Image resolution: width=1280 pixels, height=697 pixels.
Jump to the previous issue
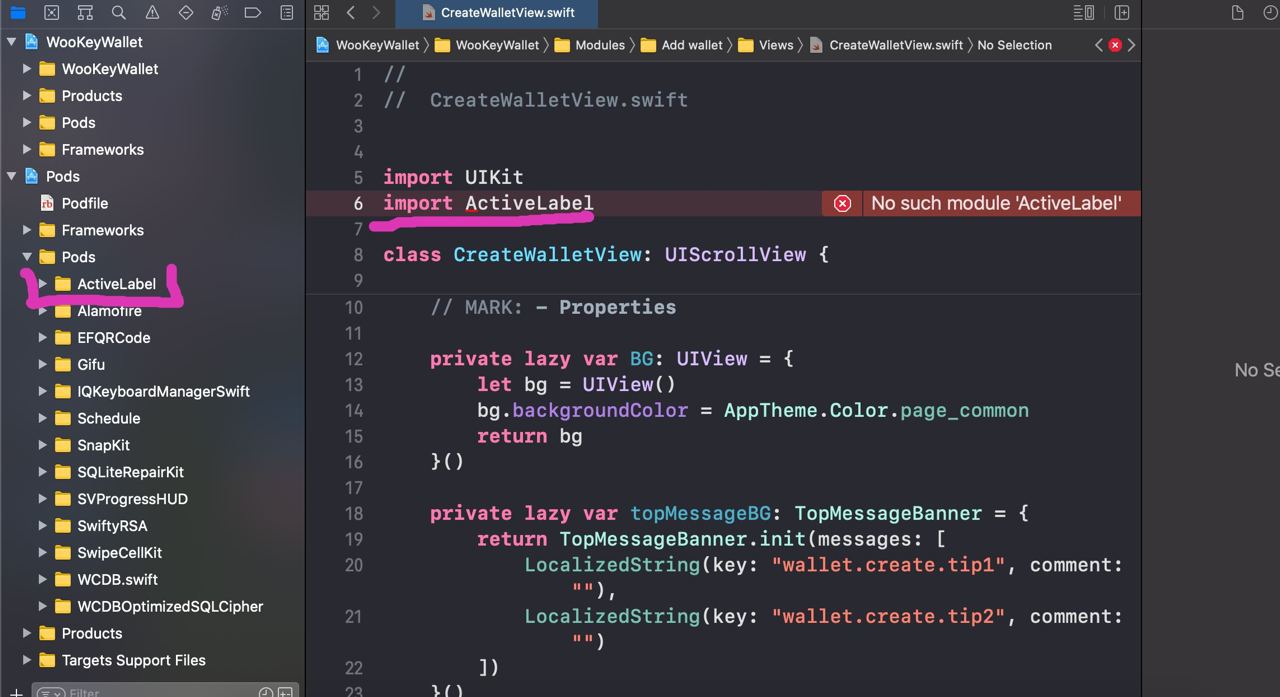coord(1099,45)
